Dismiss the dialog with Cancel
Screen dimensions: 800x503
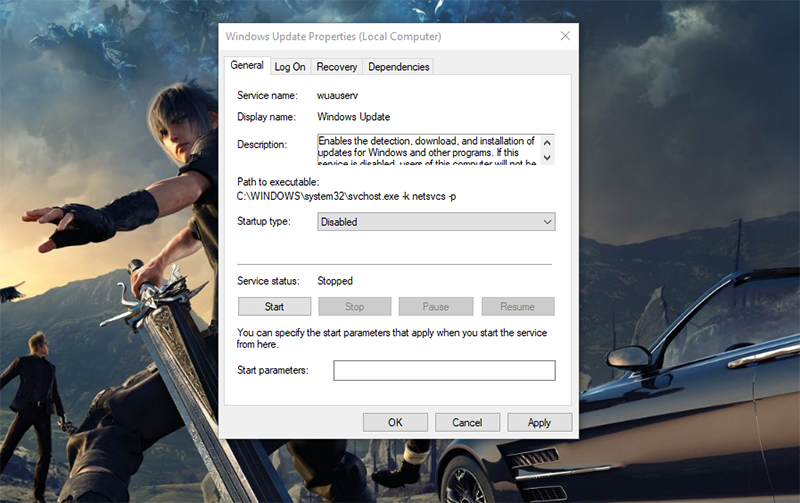[x=467, y=422]
